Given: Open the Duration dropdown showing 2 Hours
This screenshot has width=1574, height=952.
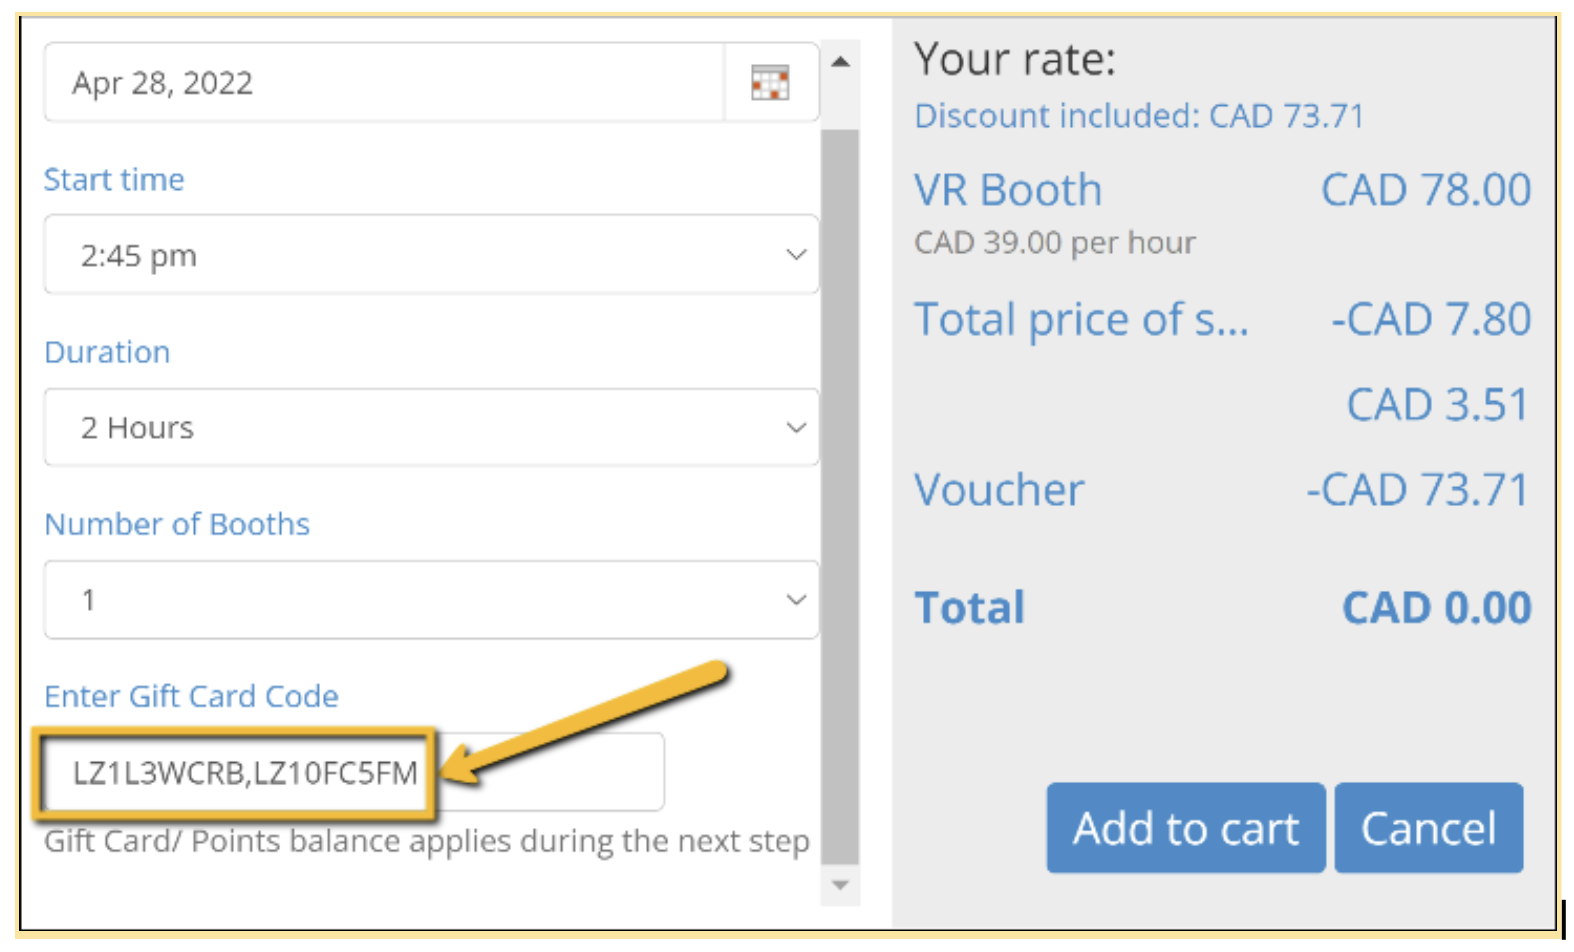Looking at the screenshot, I should pyautogui.click(x=431, y=427).
